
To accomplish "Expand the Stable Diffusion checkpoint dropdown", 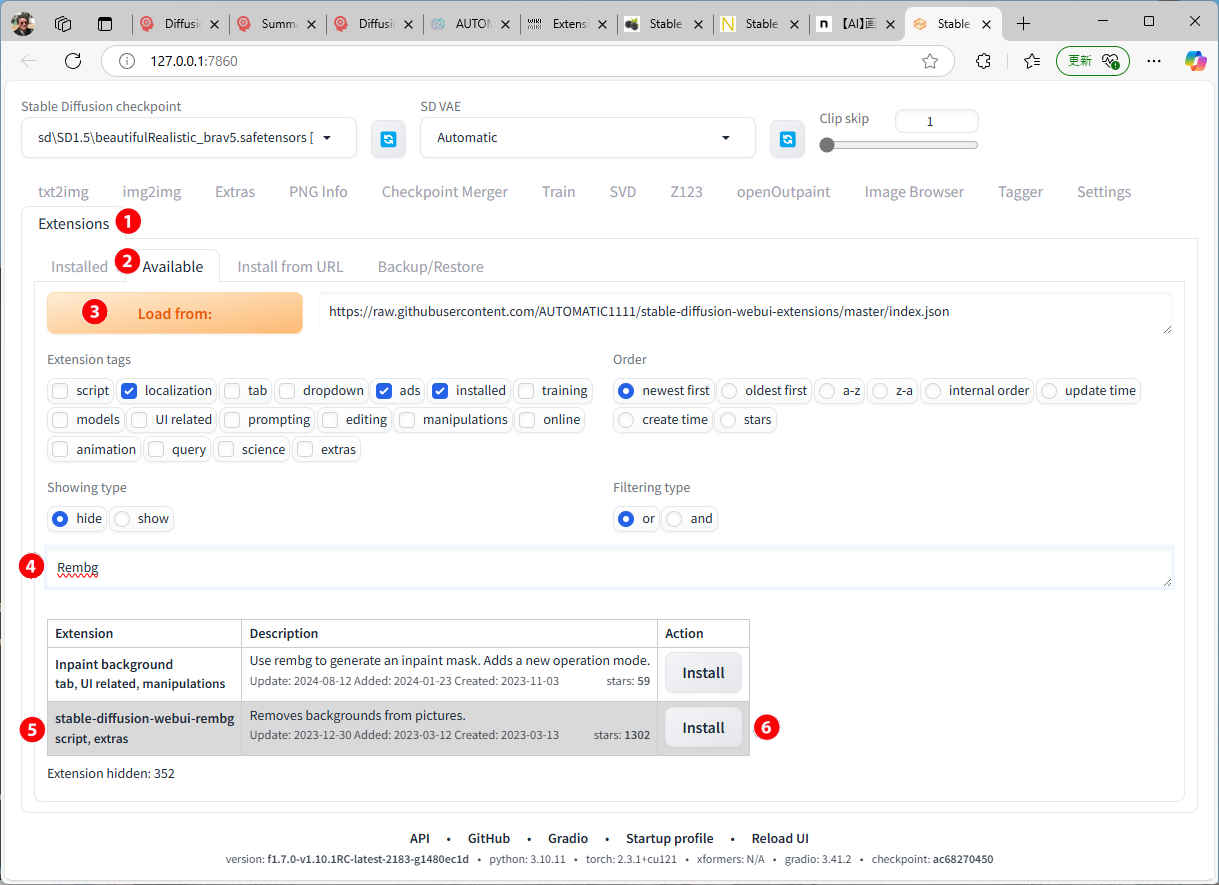I will click(326, 138).
